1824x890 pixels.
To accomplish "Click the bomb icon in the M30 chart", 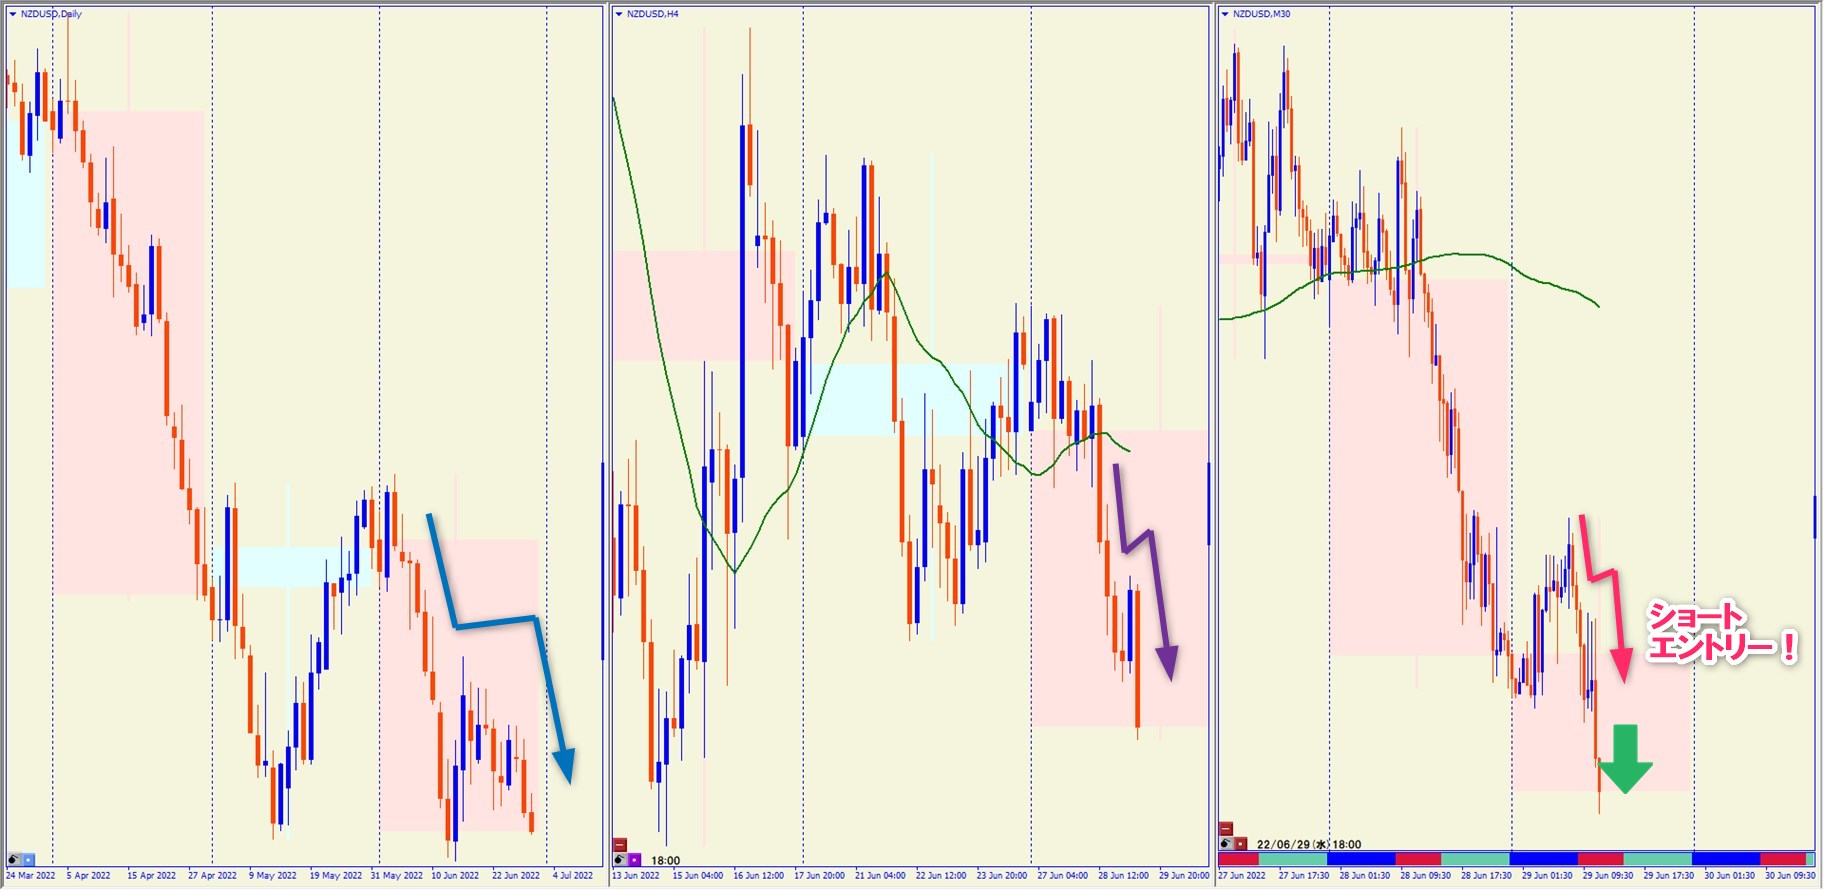I will [1226, 844].
